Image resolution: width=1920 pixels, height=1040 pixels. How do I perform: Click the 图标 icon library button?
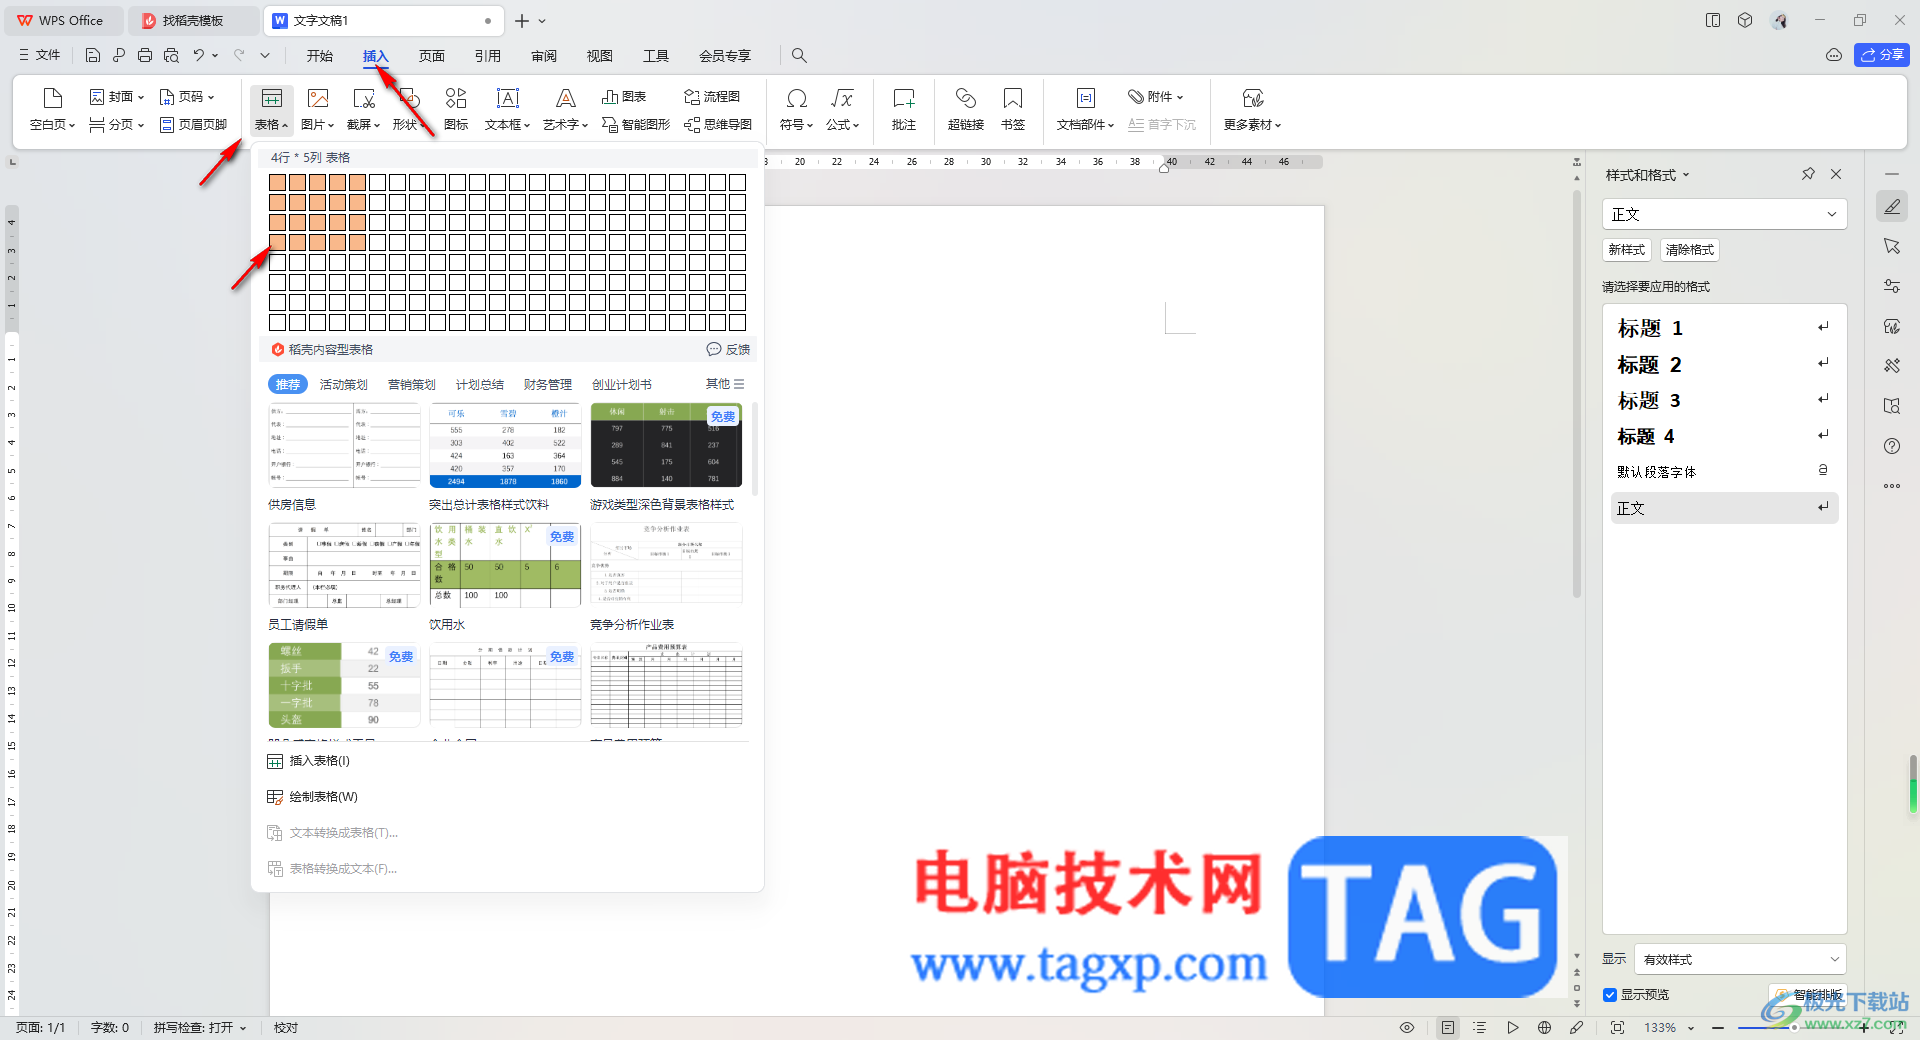pyautogui.click(x=456, y=110)
